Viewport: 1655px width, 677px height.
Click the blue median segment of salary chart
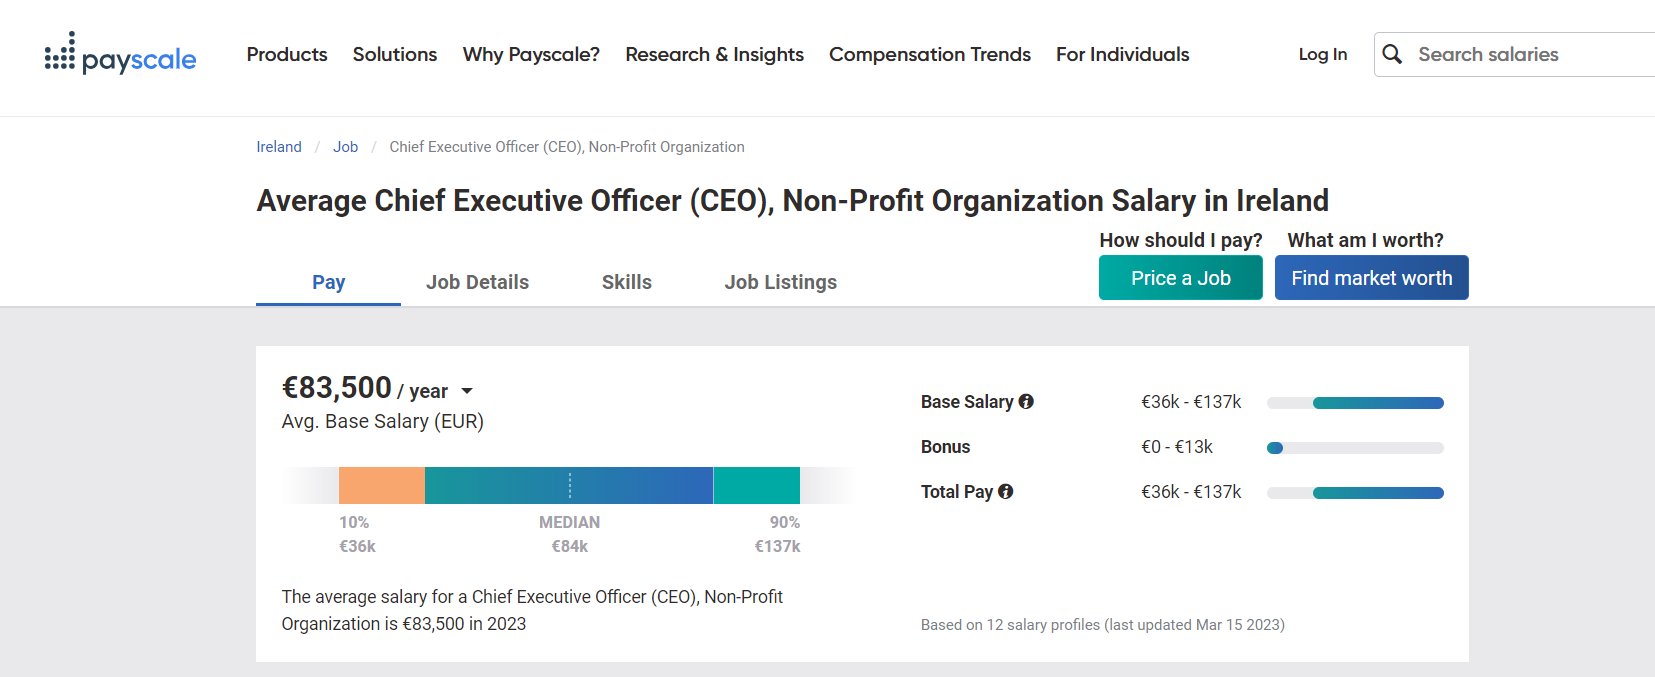click(569, 485)
